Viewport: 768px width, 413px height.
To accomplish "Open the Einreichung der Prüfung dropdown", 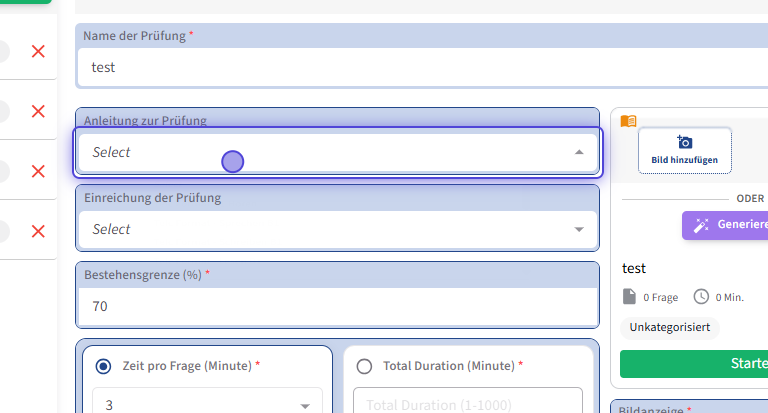I will pyautogui.click(x=579, y=229).
